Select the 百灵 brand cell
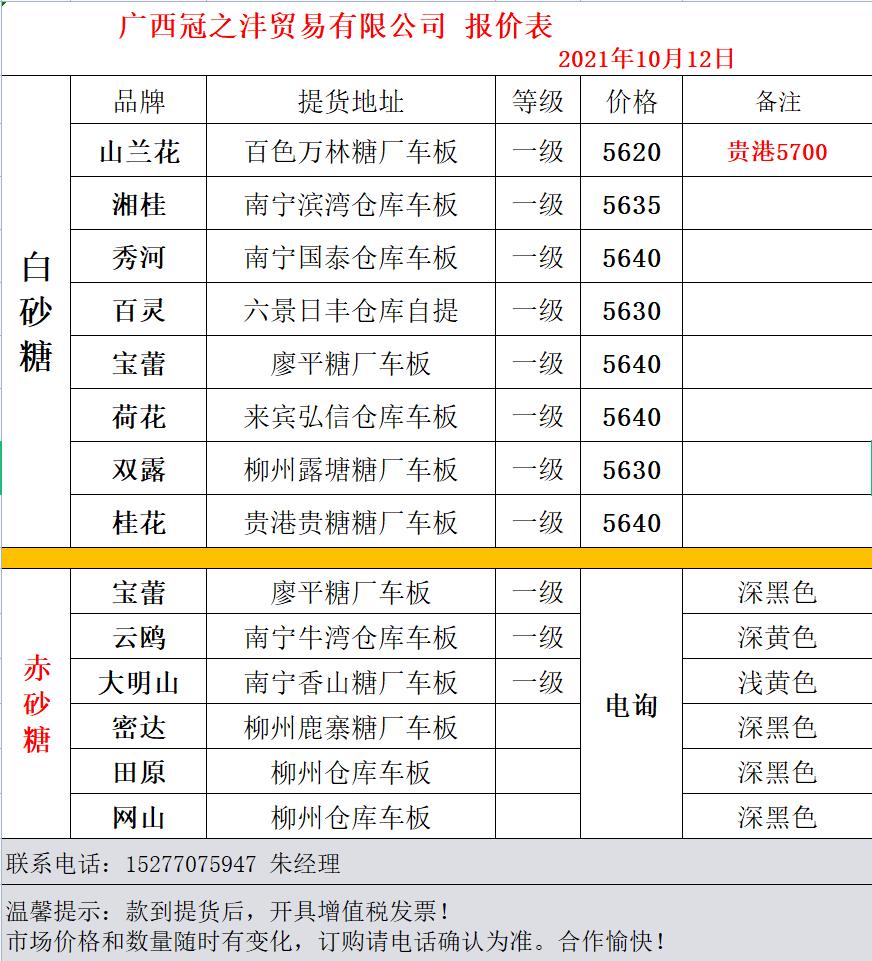Viewport: 872px width, 961px height. 138,311
